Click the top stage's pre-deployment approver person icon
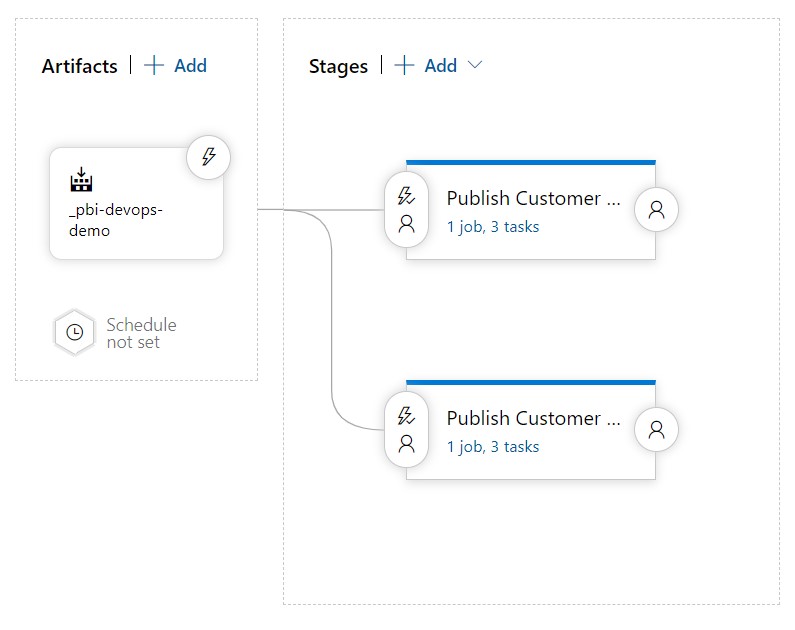 pos(406,224)
